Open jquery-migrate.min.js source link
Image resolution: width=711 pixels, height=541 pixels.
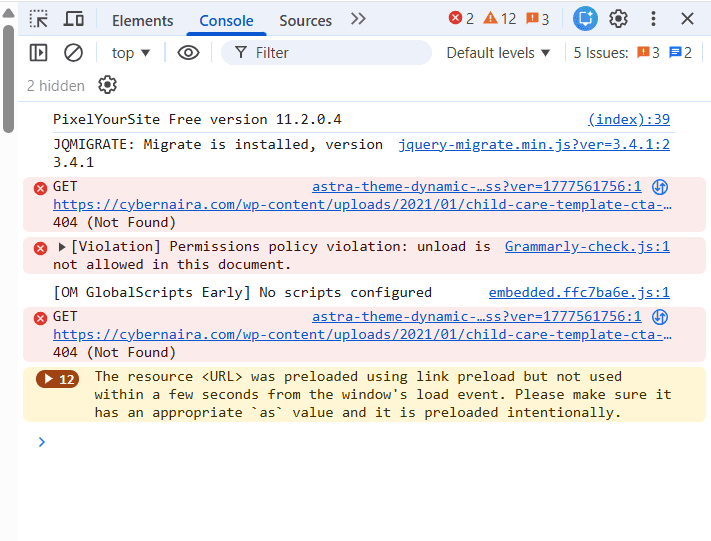point(534,144)
